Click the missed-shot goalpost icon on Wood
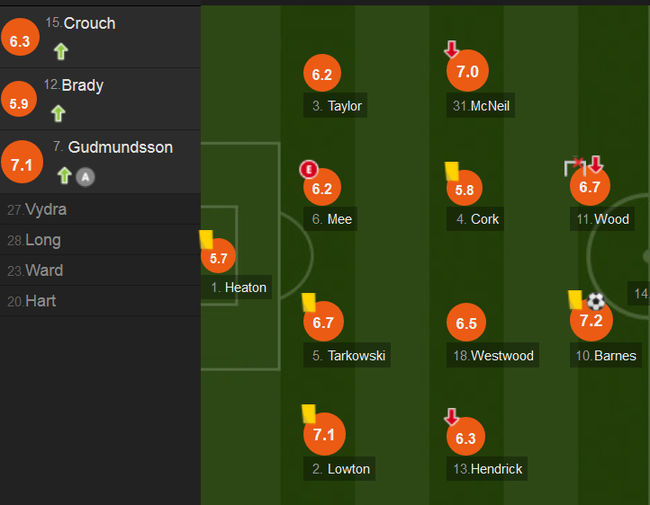This screenshot has width=650, height=505. pos(574,167)
